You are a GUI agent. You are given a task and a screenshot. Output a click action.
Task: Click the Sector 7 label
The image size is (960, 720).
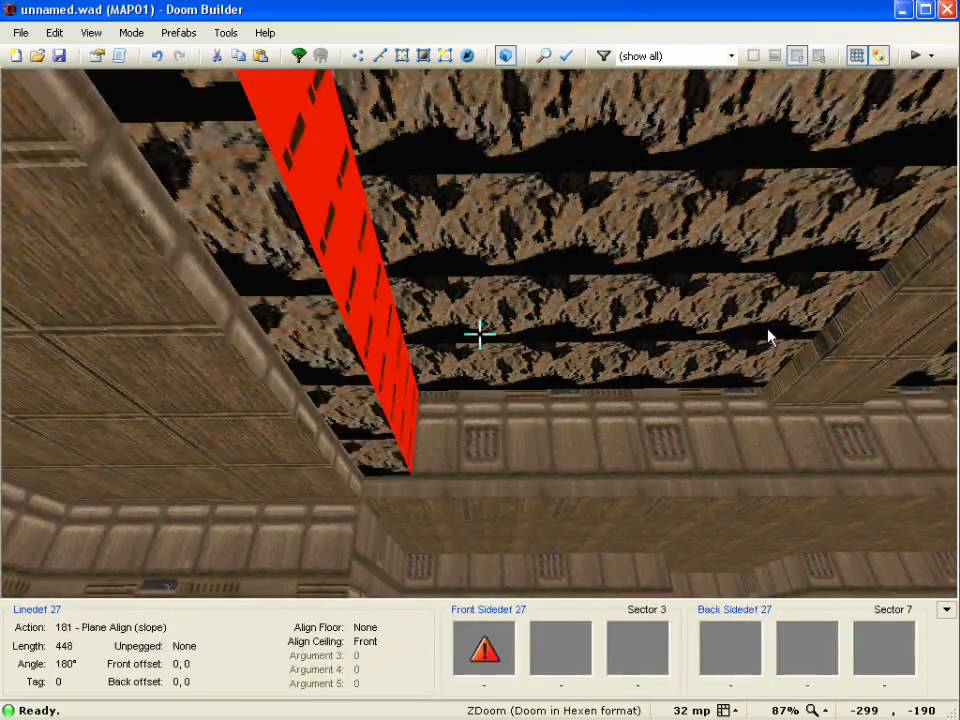tap(893, 609)
